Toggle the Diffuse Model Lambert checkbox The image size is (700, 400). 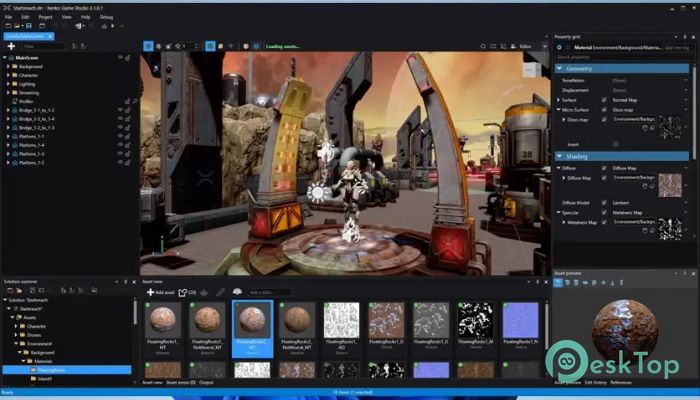pyautogui.click(x=604, y=203)
